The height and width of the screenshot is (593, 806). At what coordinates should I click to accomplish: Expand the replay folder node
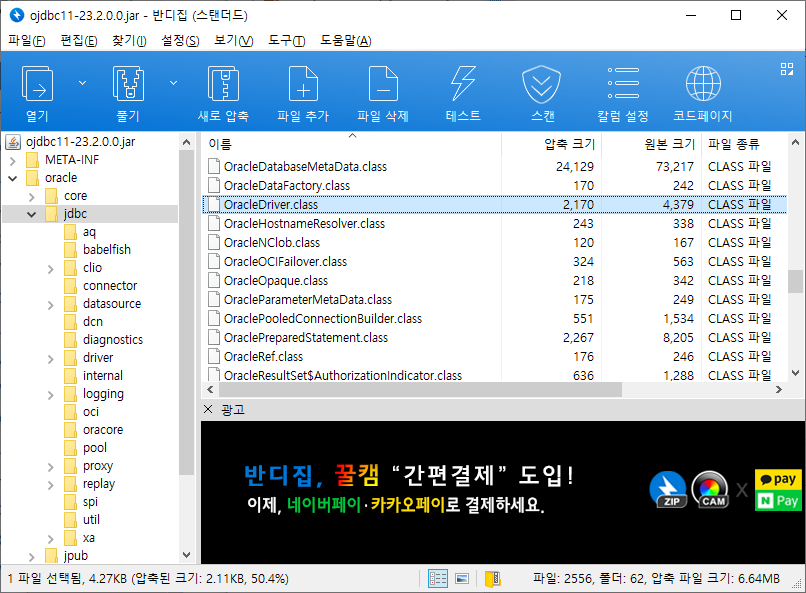[50, 485]
